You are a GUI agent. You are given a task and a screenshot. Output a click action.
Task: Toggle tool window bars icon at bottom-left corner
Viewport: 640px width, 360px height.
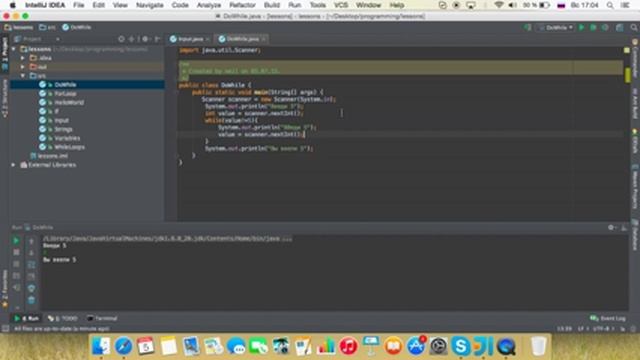coord(5,329)
